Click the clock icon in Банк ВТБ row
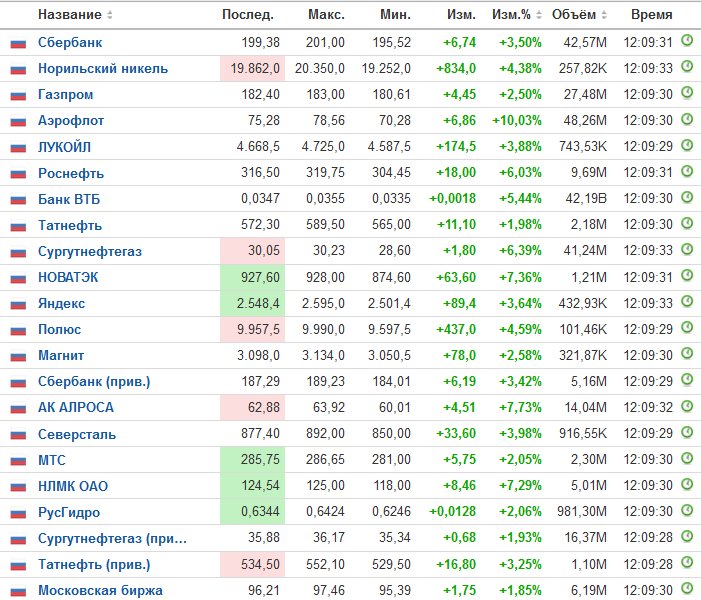This screenshot has height=600, width=701. [x=687, y=197]
